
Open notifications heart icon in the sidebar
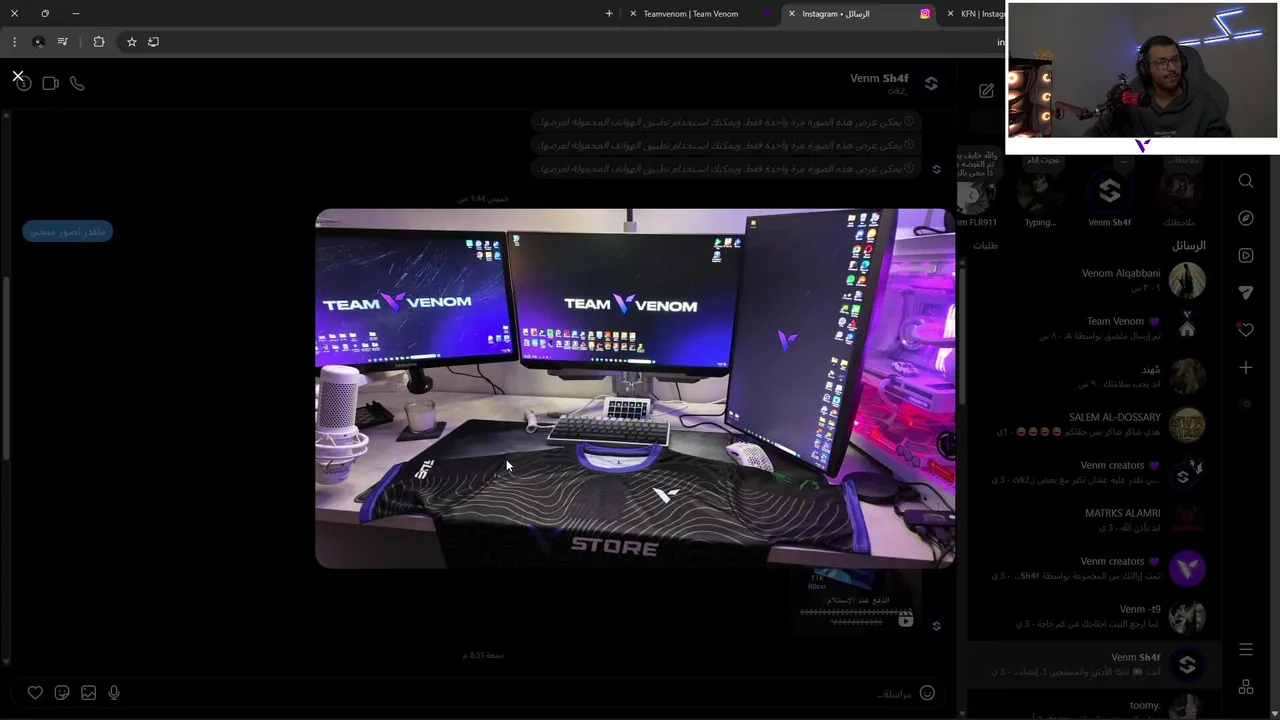pyautogui.click(x=1246, y=329)
